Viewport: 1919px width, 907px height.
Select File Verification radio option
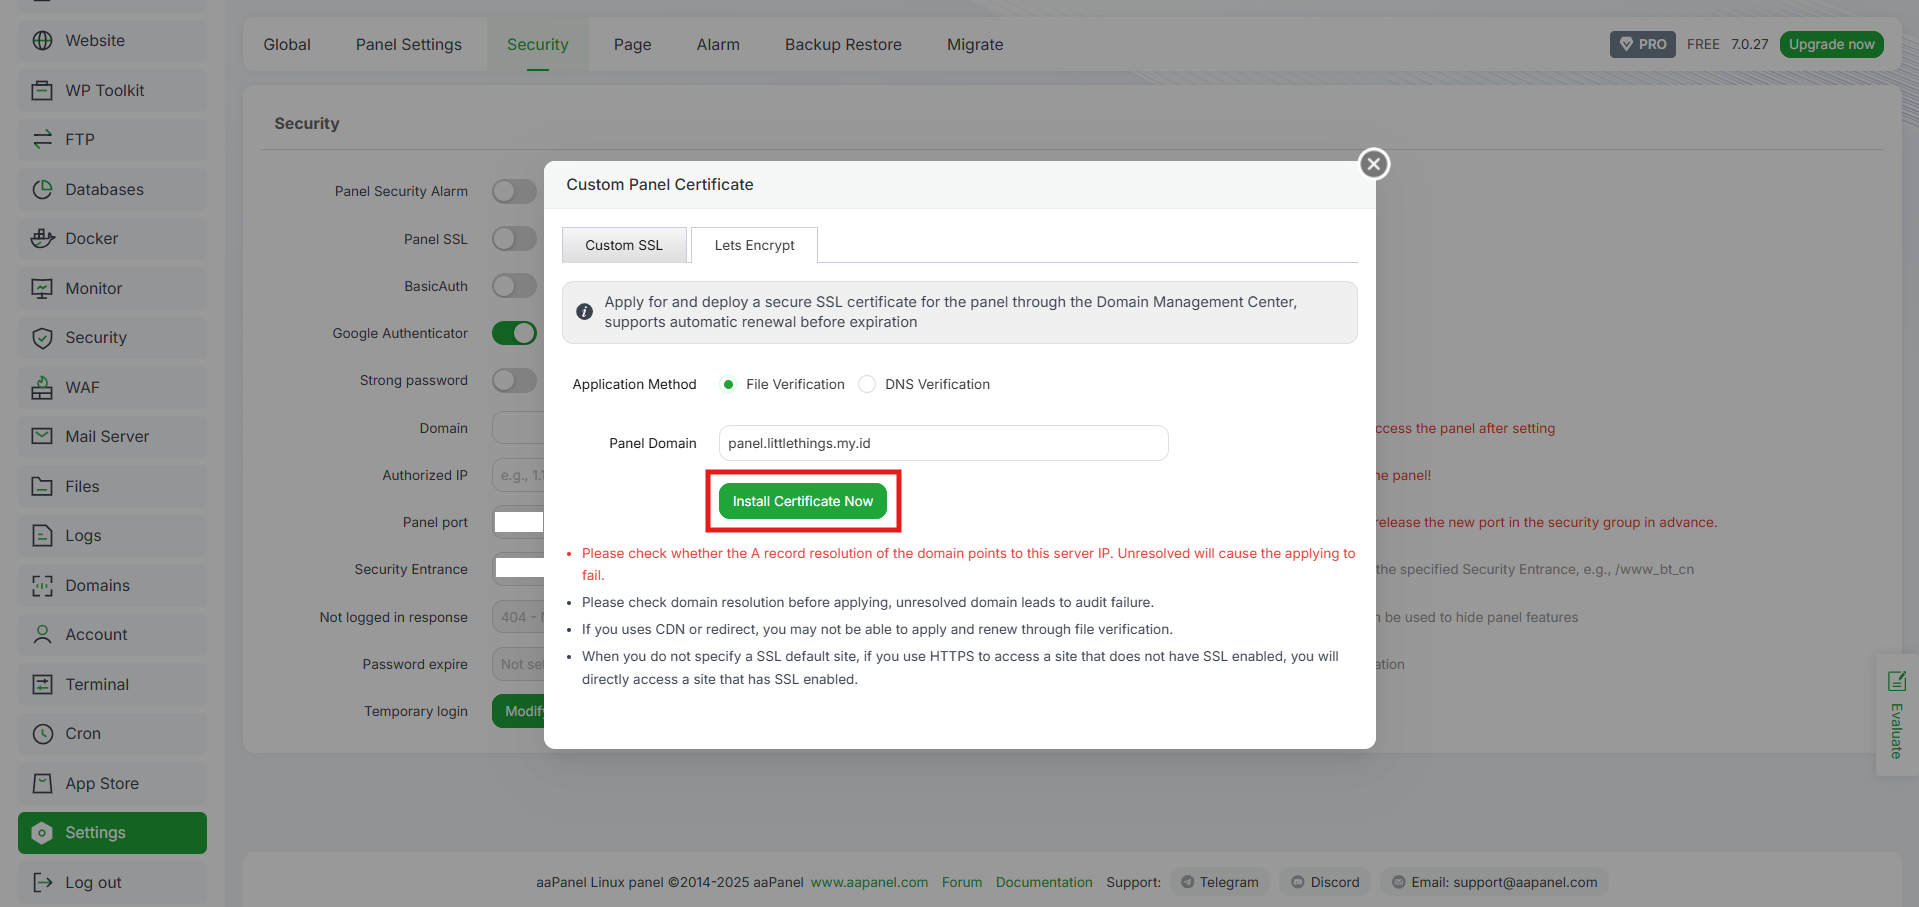[x=728, y=384]
